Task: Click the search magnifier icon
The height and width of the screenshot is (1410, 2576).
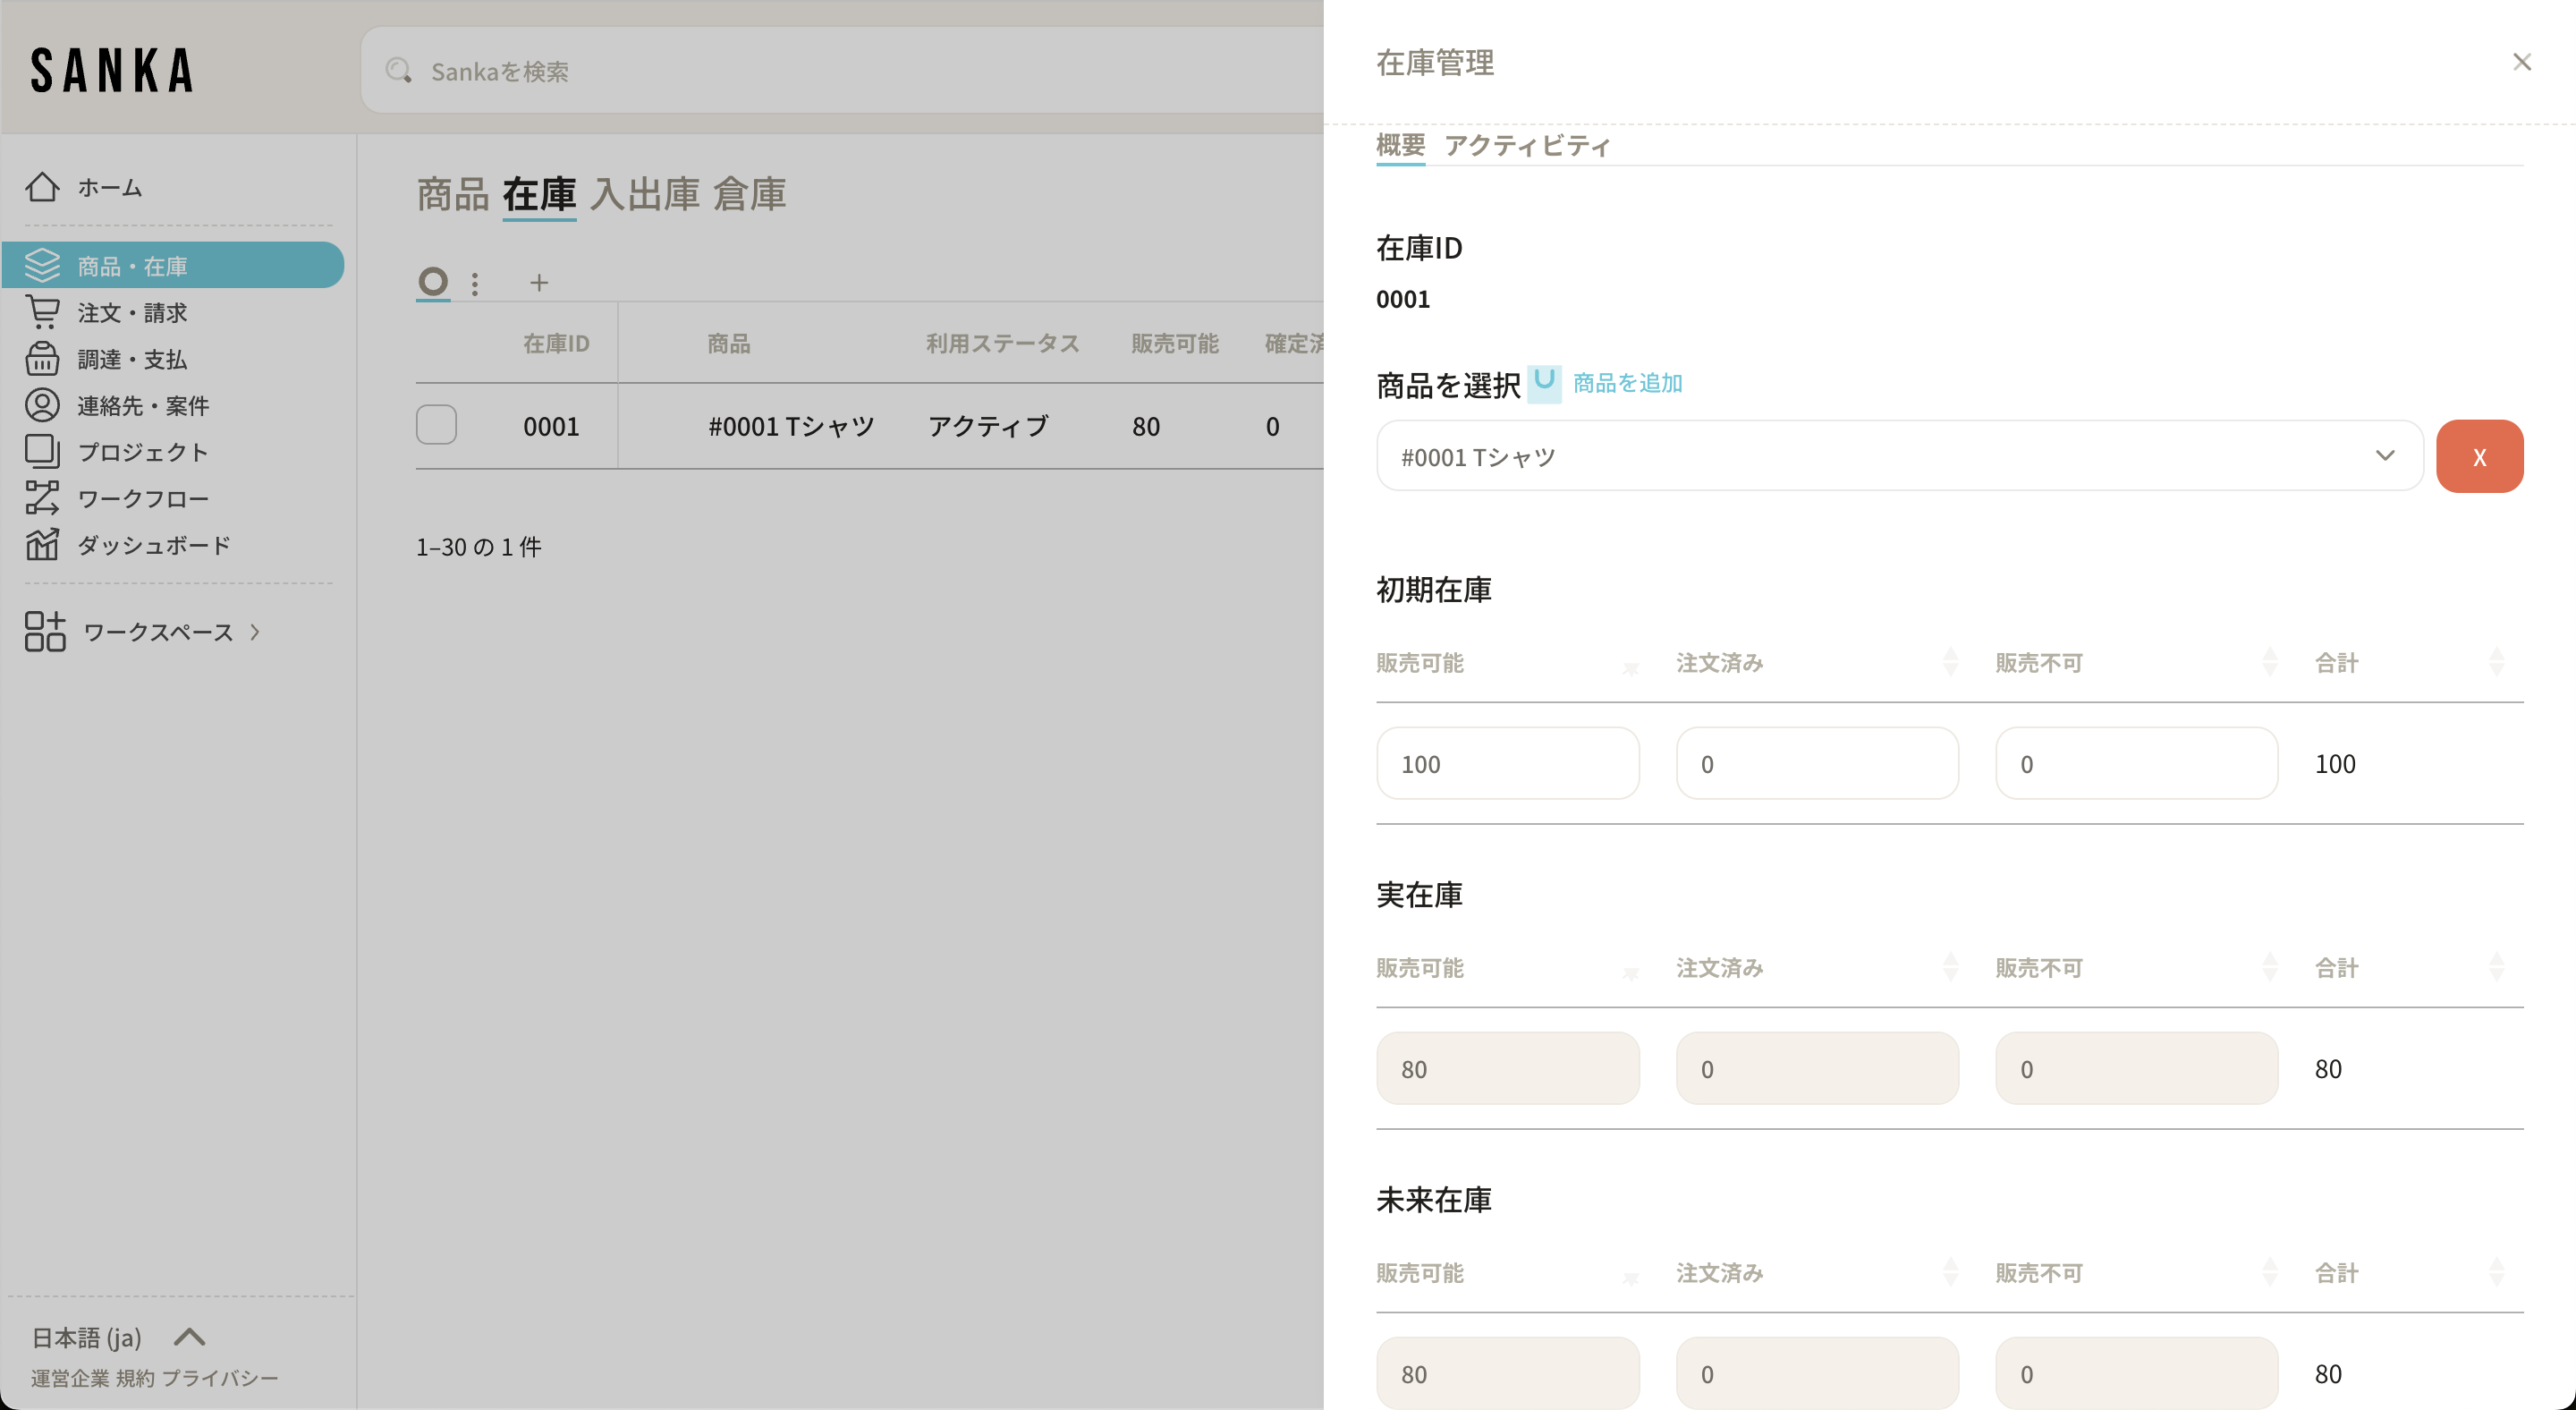Action: click(x=399, y=71)
